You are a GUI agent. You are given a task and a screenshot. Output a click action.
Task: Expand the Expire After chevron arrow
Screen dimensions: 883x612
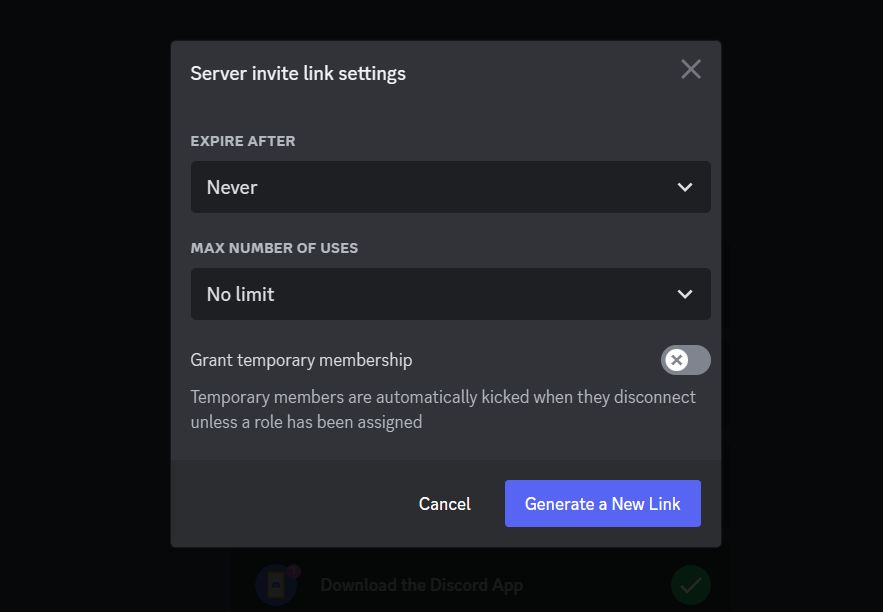click(685, 187)
